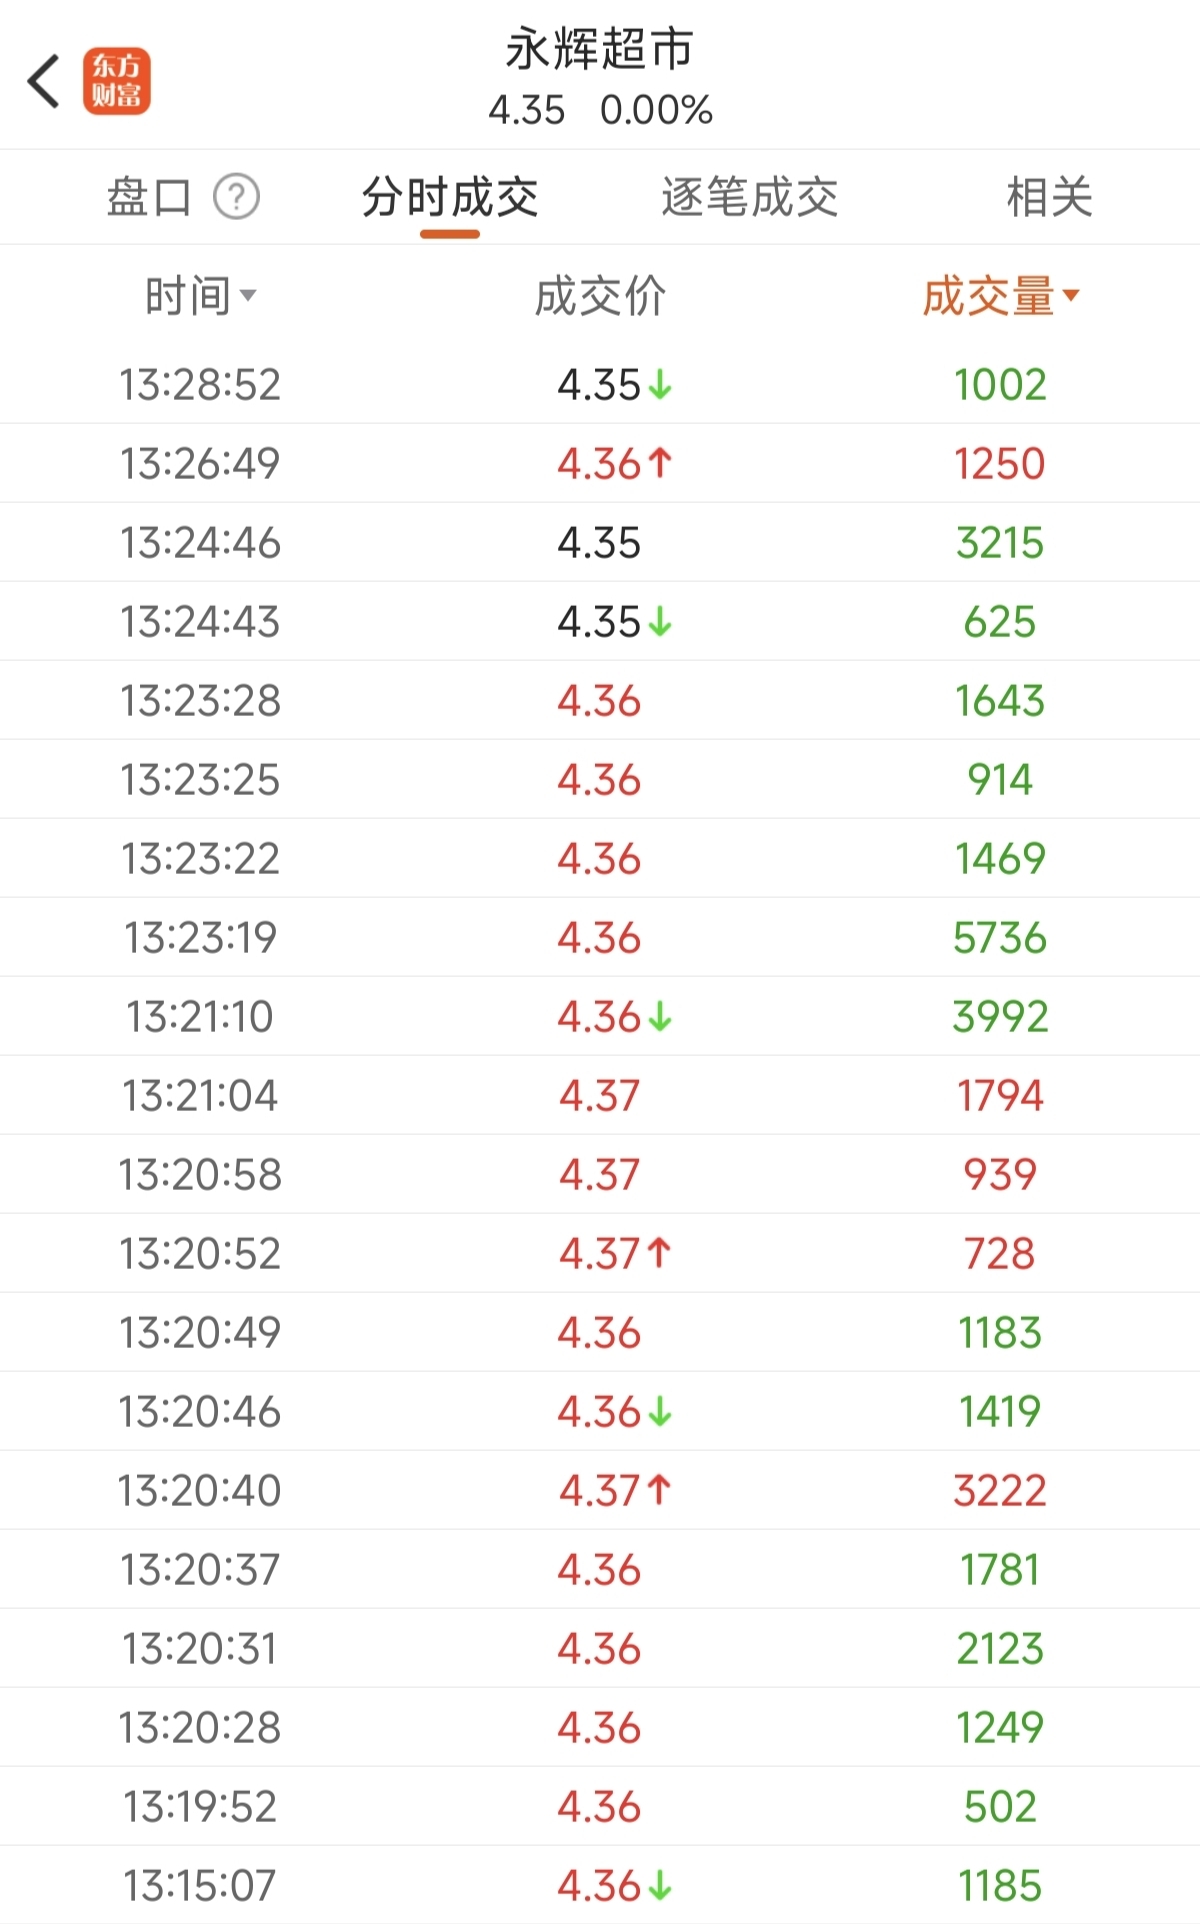Click the 4.35 0.00% price summary
This screenshot has height=1924, width=1200.
(x=600, y=110)
